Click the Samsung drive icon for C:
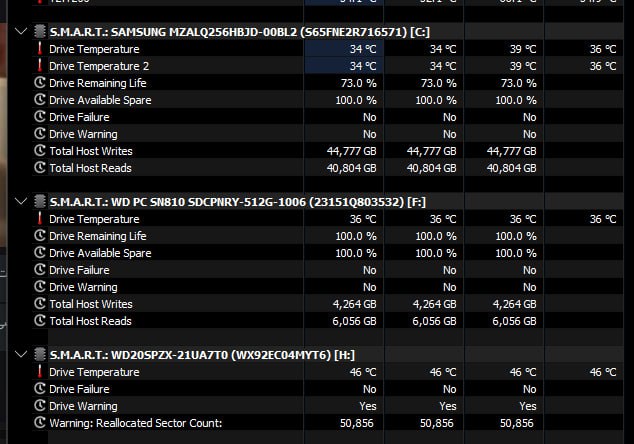Image resolution: width=634 pixels, height=444 pixels. click(40, 32)
